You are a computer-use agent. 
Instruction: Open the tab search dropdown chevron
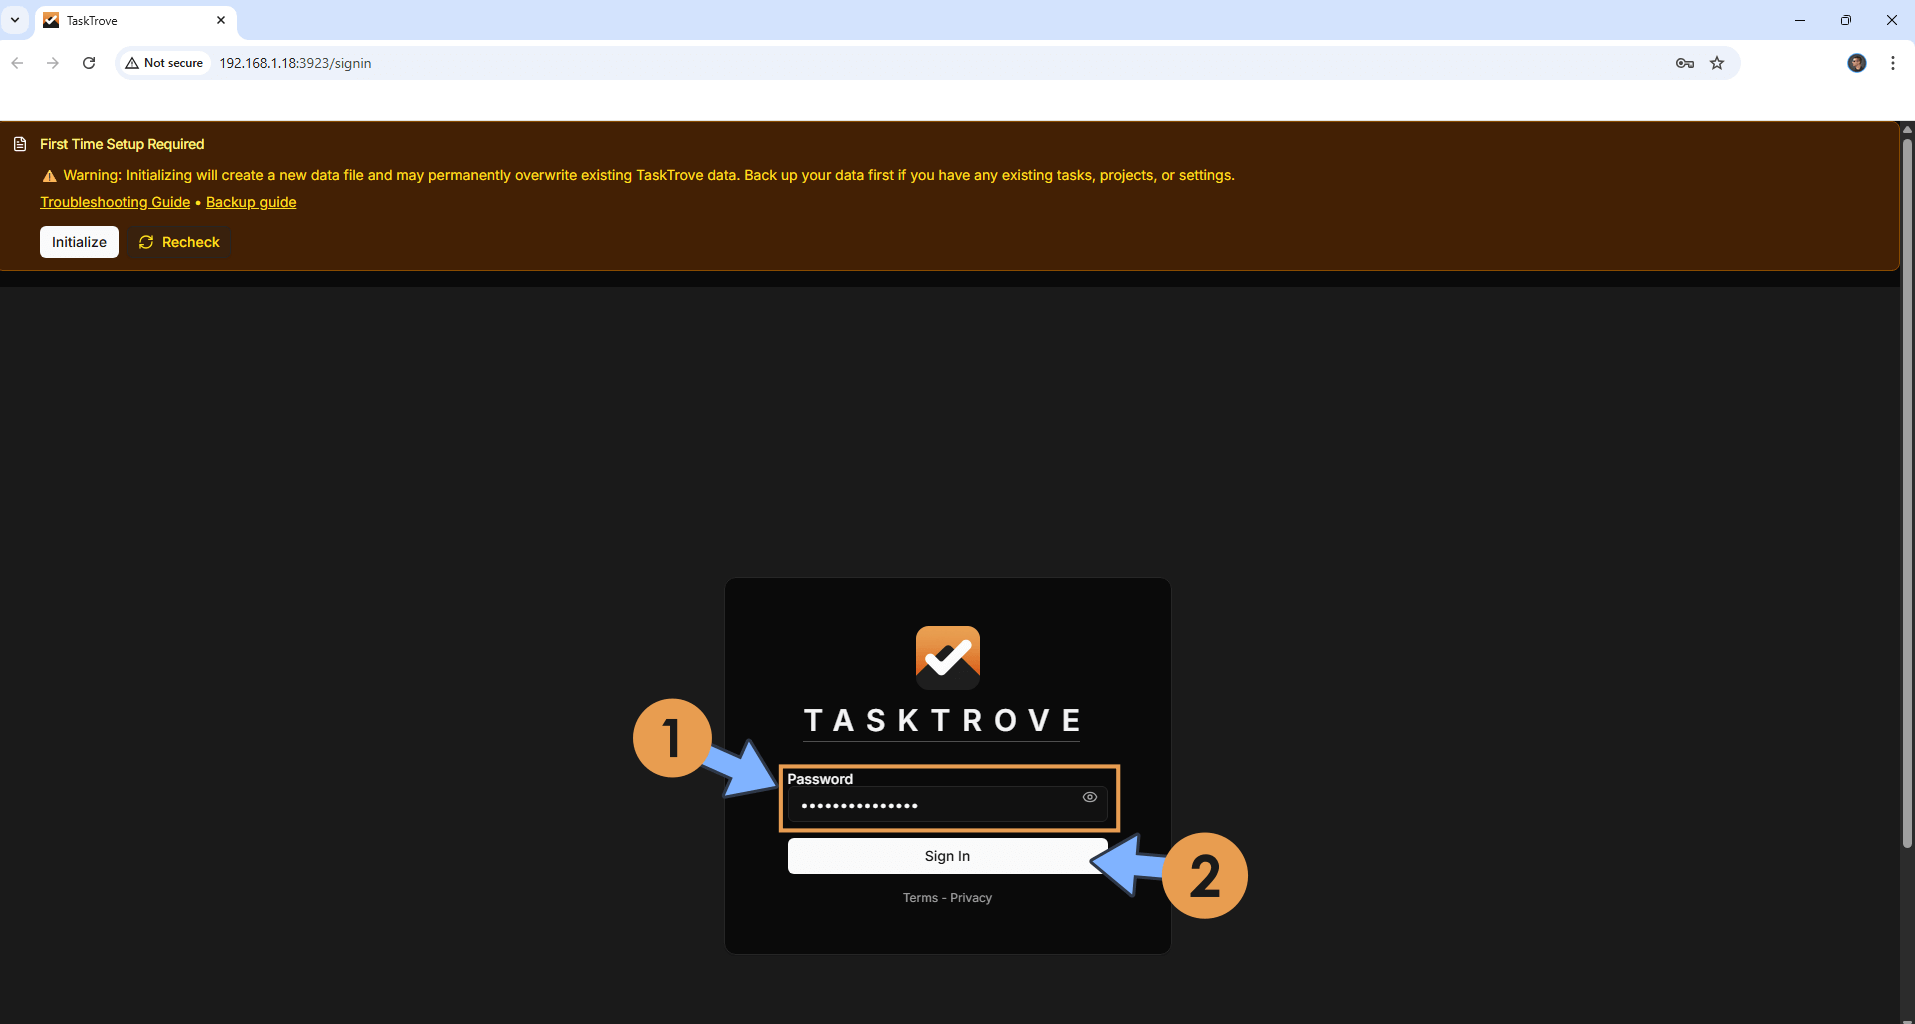tap(14, 19)
